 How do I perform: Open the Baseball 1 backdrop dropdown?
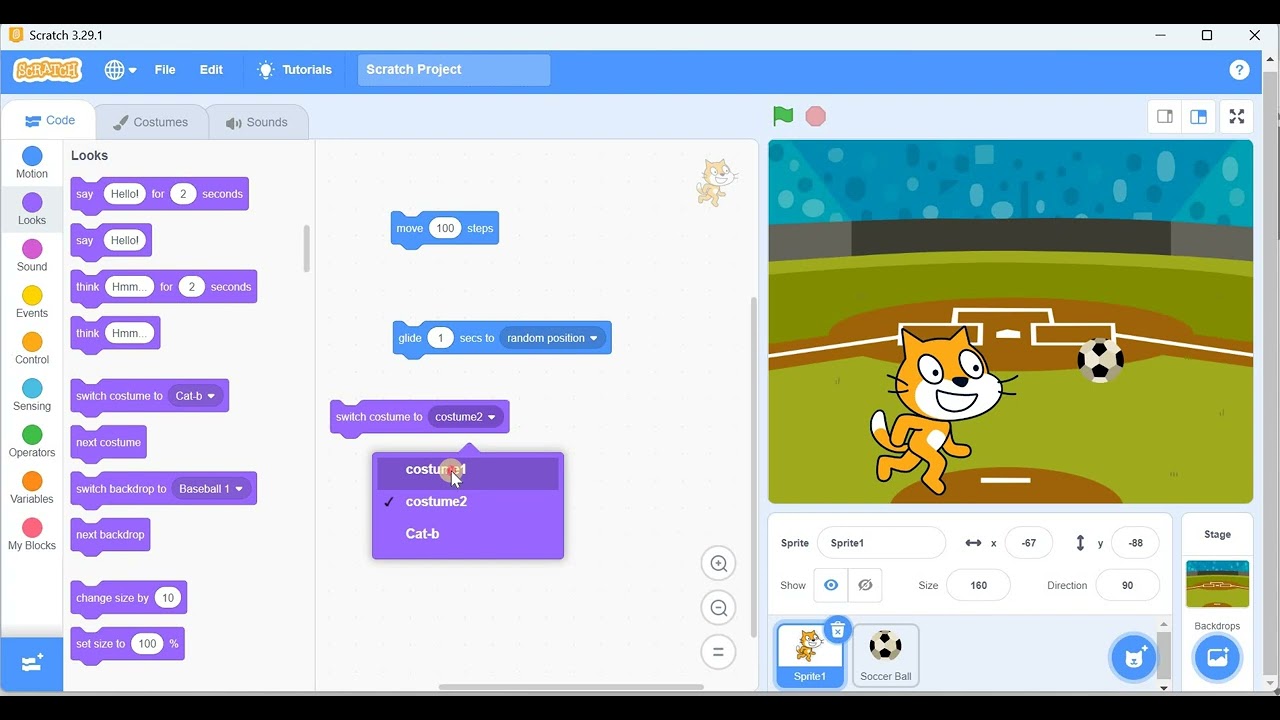210,489
